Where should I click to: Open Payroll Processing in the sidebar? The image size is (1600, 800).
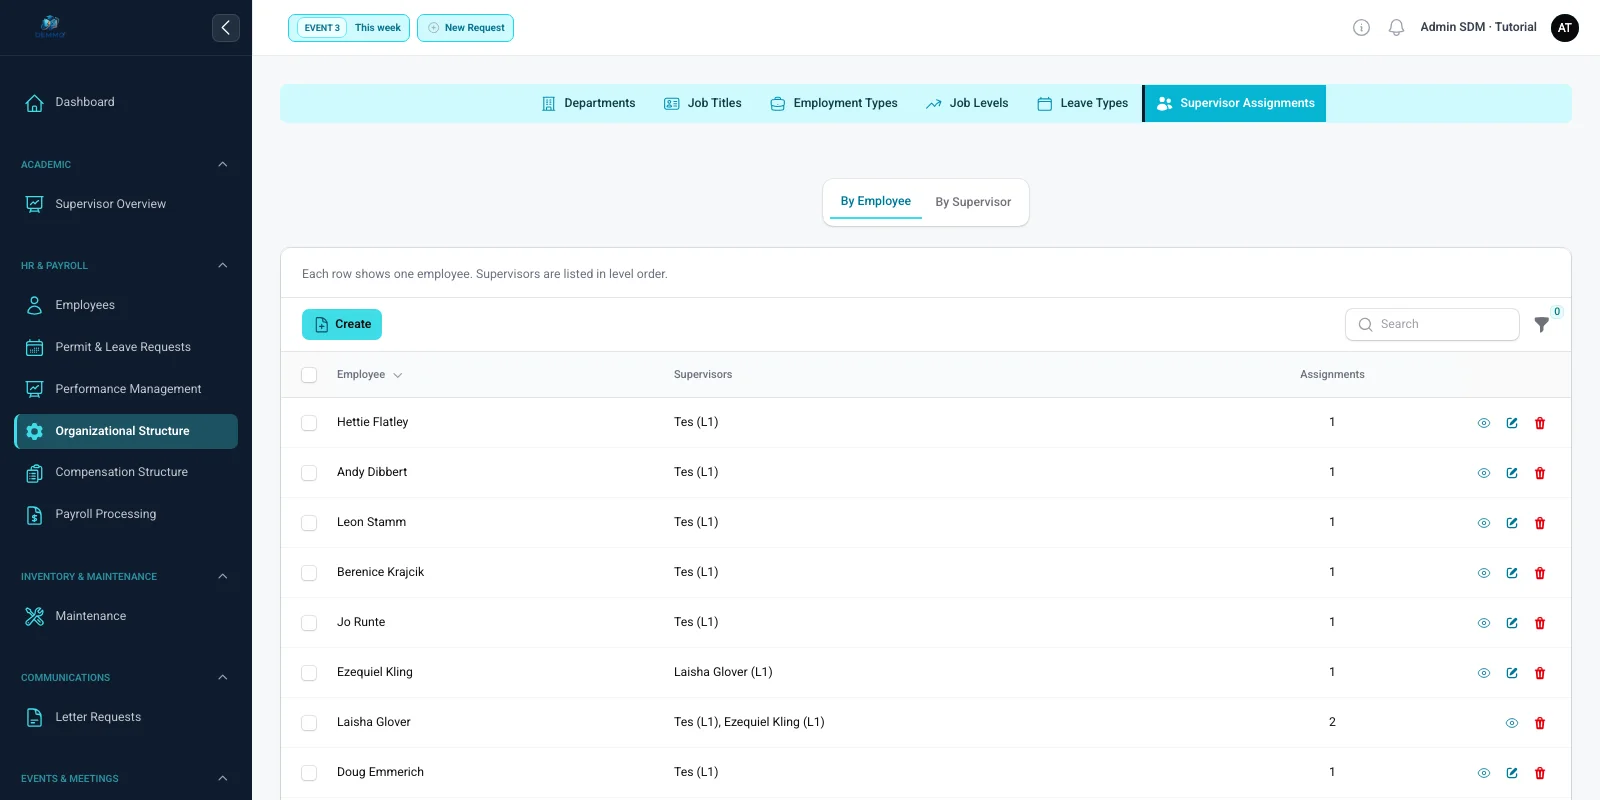pos(126,514)
